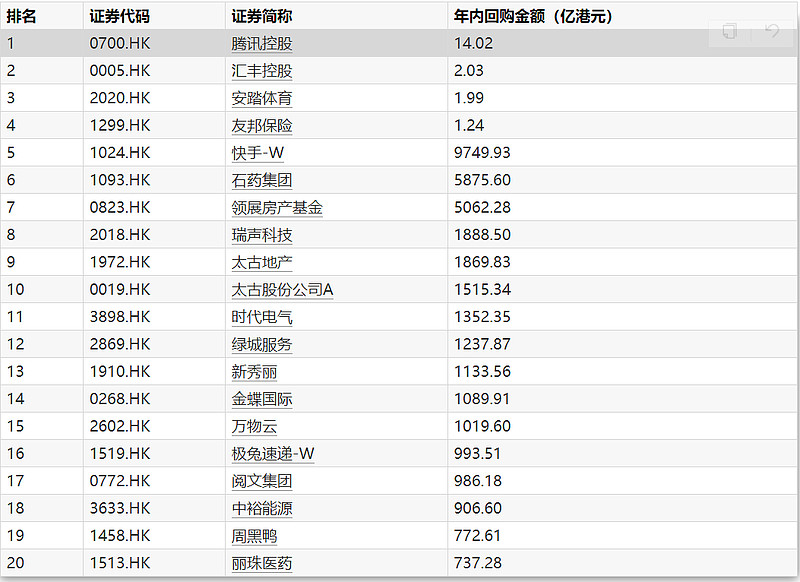The width and height of the screenshot is (800, 582).
Task: Open the 友邦保险 stock link
Action: [262, 125]
